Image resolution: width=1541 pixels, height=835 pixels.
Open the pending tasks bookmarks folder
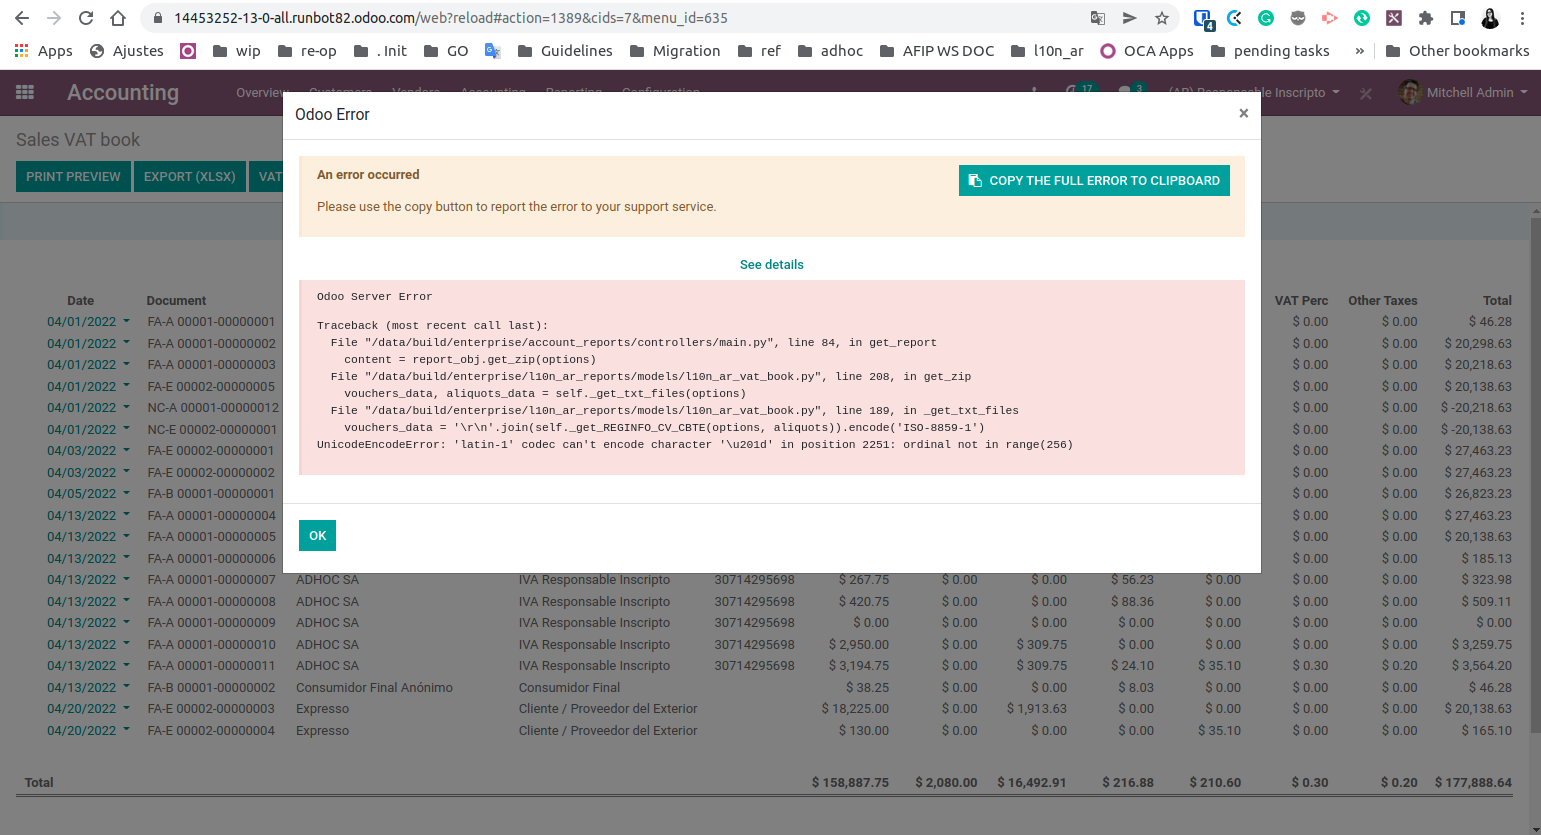(1270, 51)
